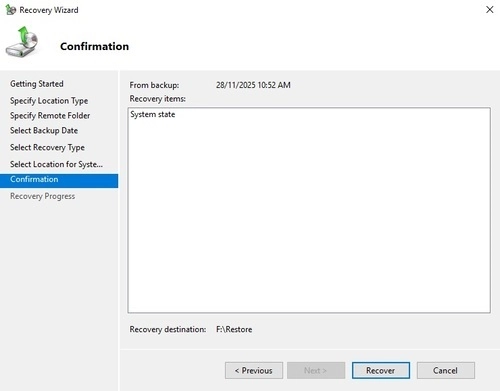Select the Getting Started step
Viewport: 500px width, 391px height.
point(37,84)
